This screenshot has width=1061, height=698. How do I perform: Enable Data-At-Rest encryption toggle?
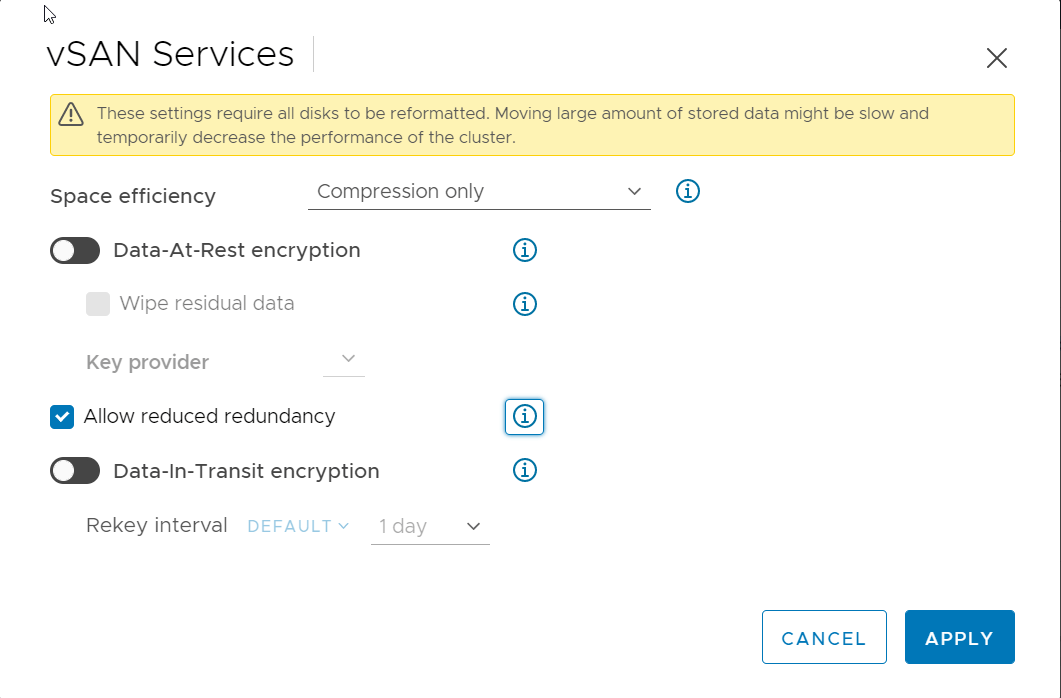coord(75,250)
